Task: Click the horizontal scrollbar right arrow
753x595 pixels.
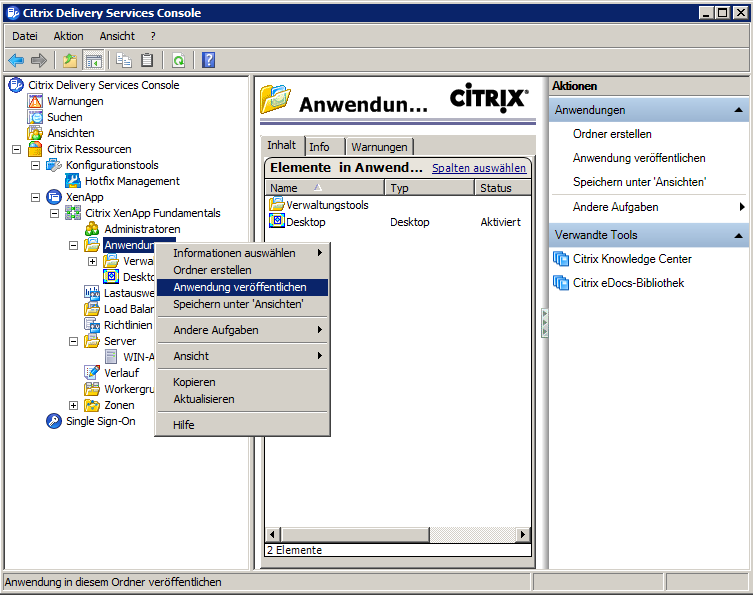Action: click(522, 534)
